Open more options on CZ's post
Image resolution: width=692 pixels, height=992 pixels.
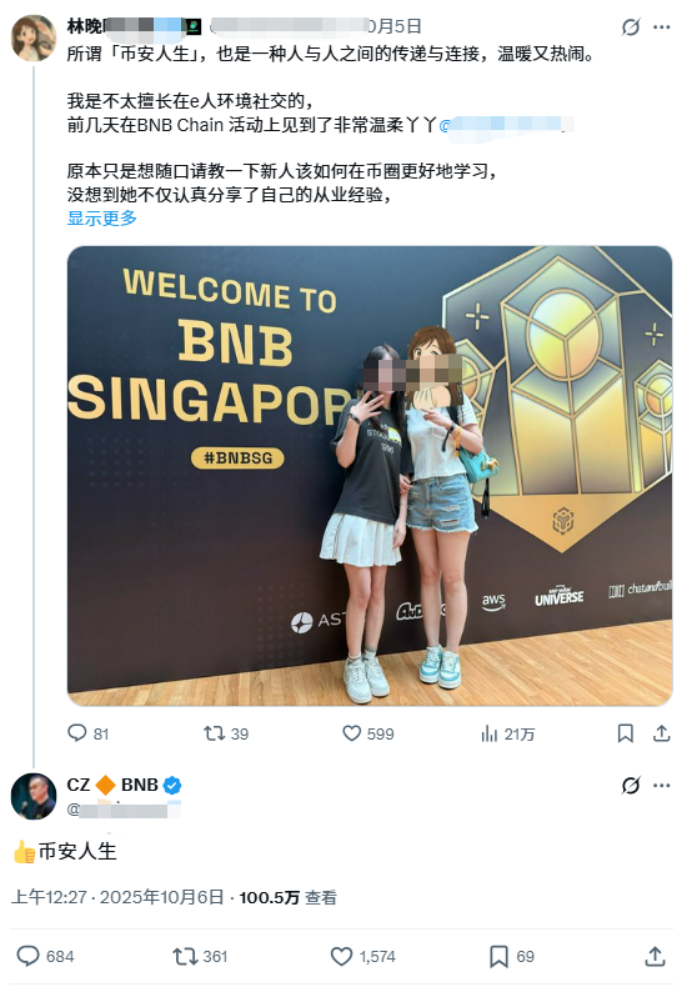tap(662, 785)
